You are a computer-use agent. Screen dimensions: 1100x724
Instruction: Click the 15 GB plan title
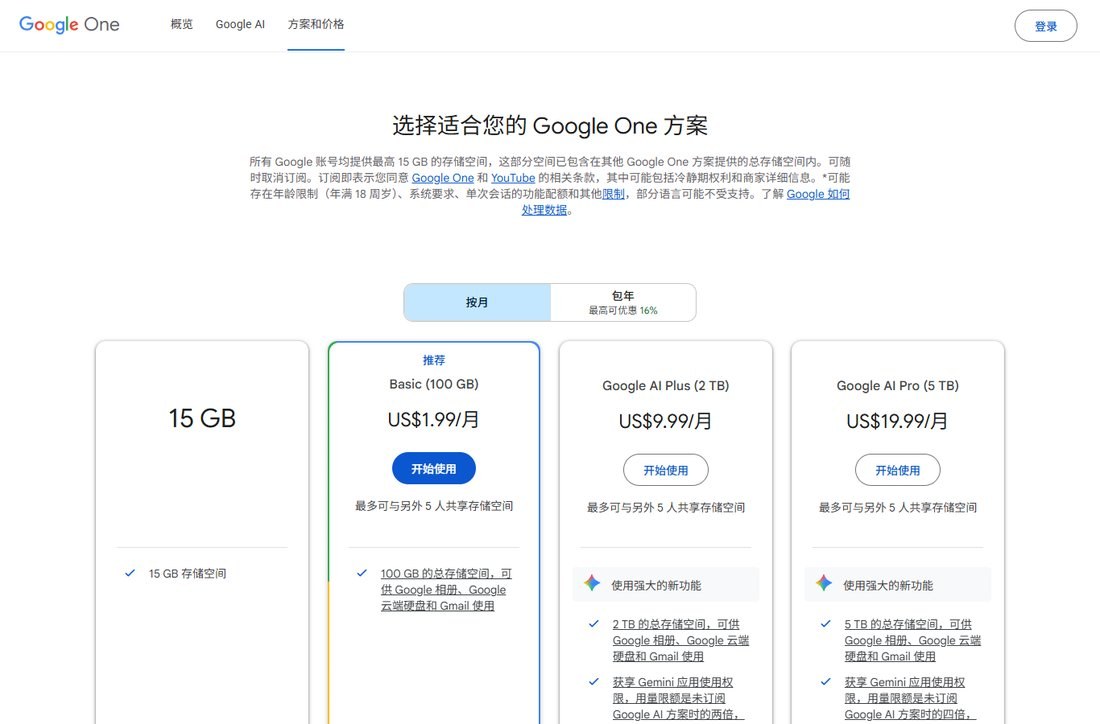coord(202,418)
